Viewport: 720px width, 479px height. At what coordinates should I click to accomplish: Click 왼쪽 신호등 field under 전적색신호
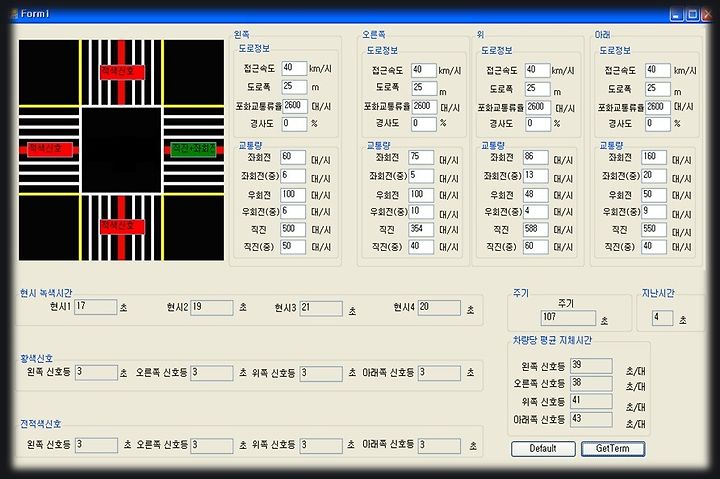[x=96, y=445]
